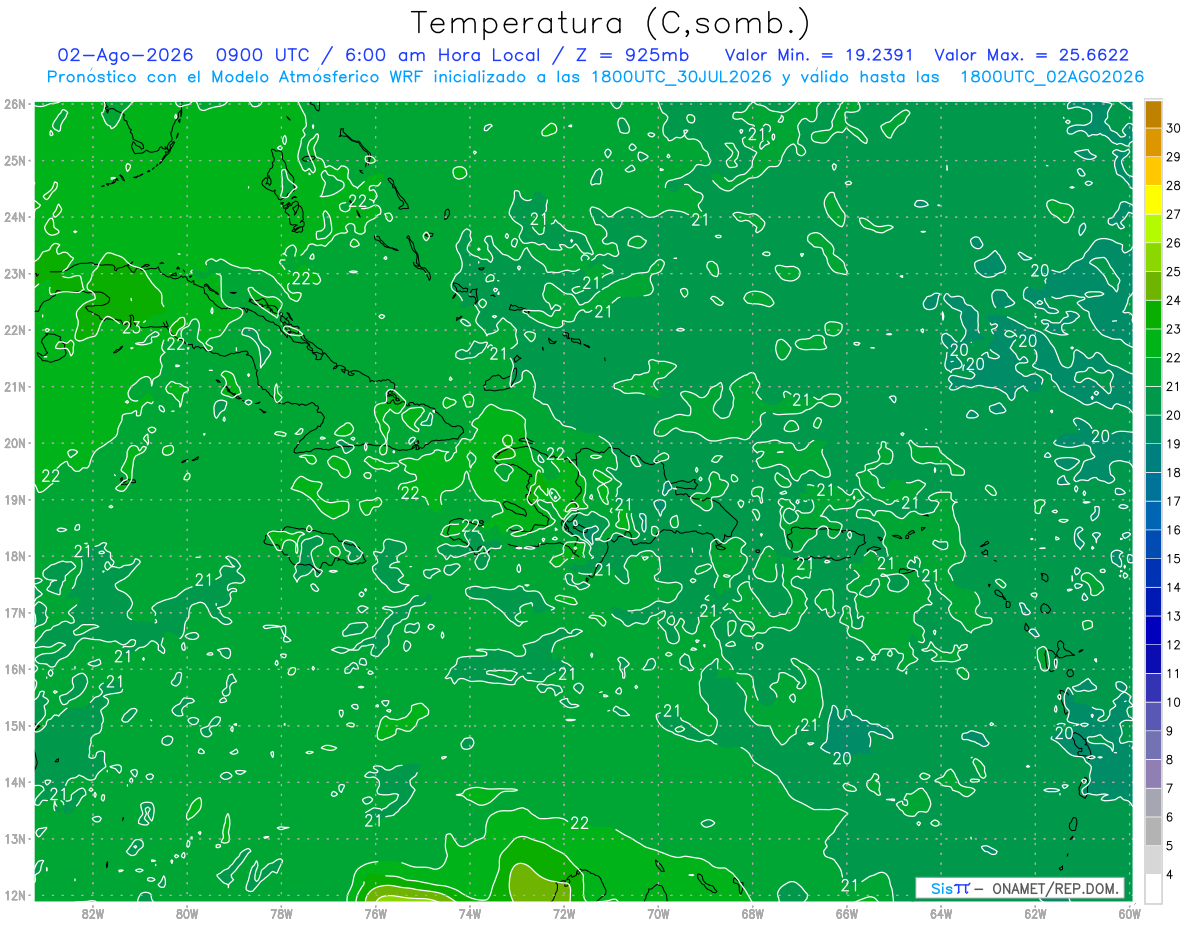Click the '18N' latitude axis label

point(15,556)
